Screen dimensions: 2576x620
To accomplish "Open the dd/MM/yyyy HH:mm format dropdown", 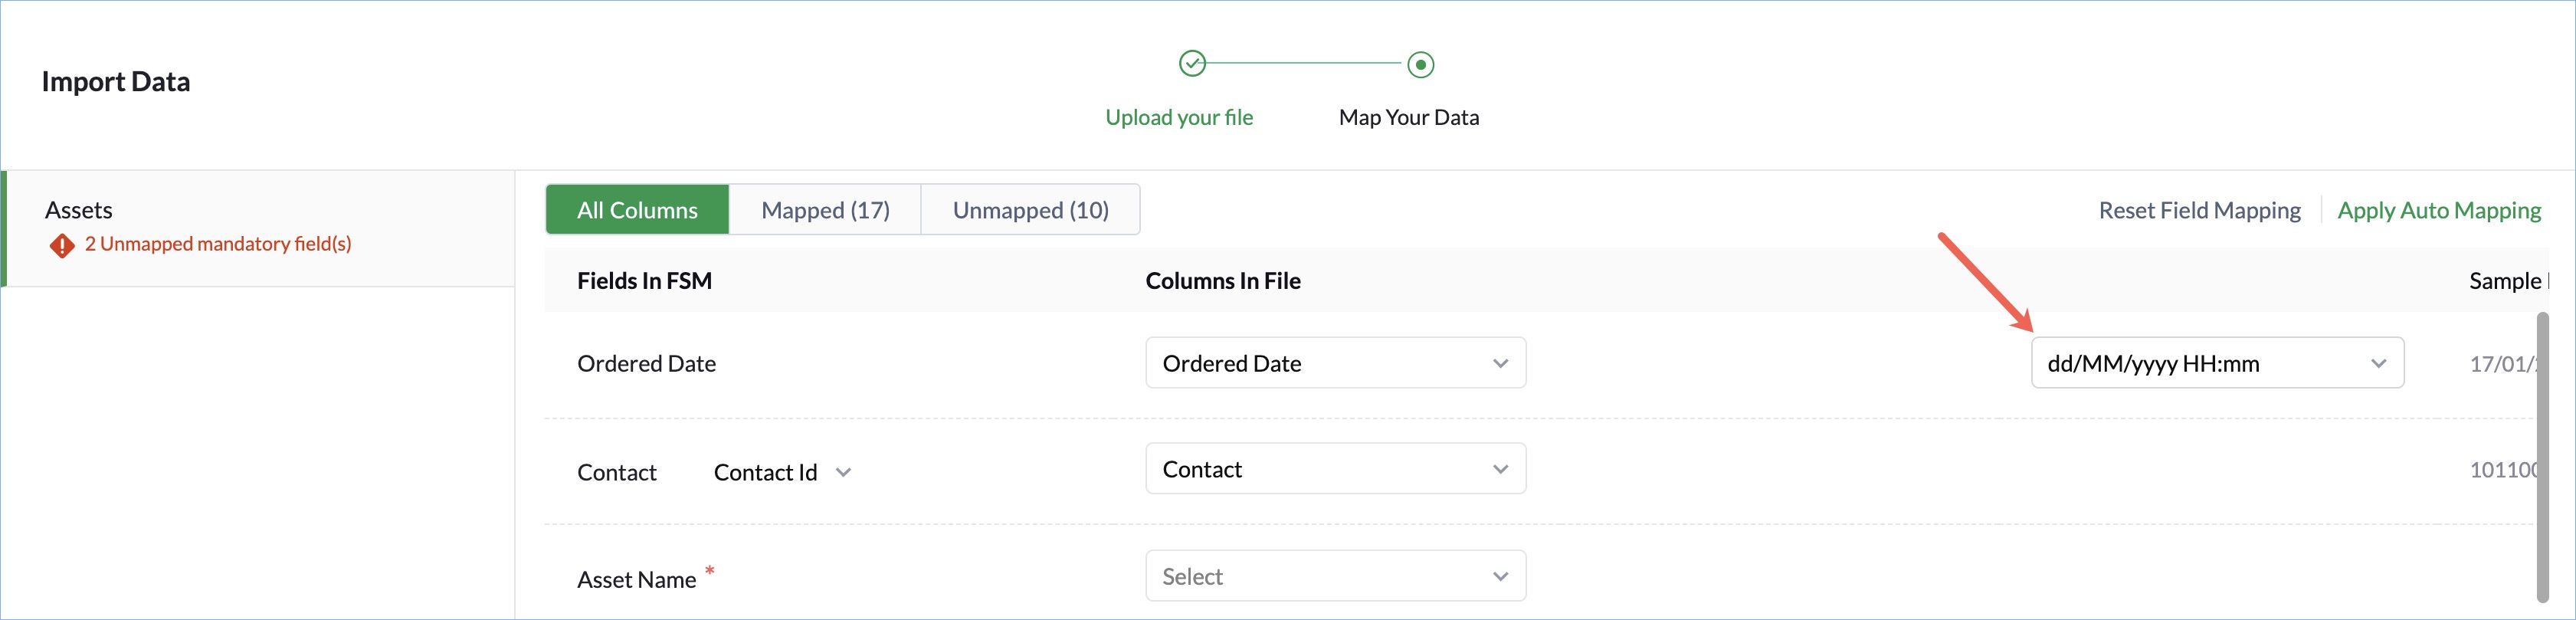I will point(2216,364).
